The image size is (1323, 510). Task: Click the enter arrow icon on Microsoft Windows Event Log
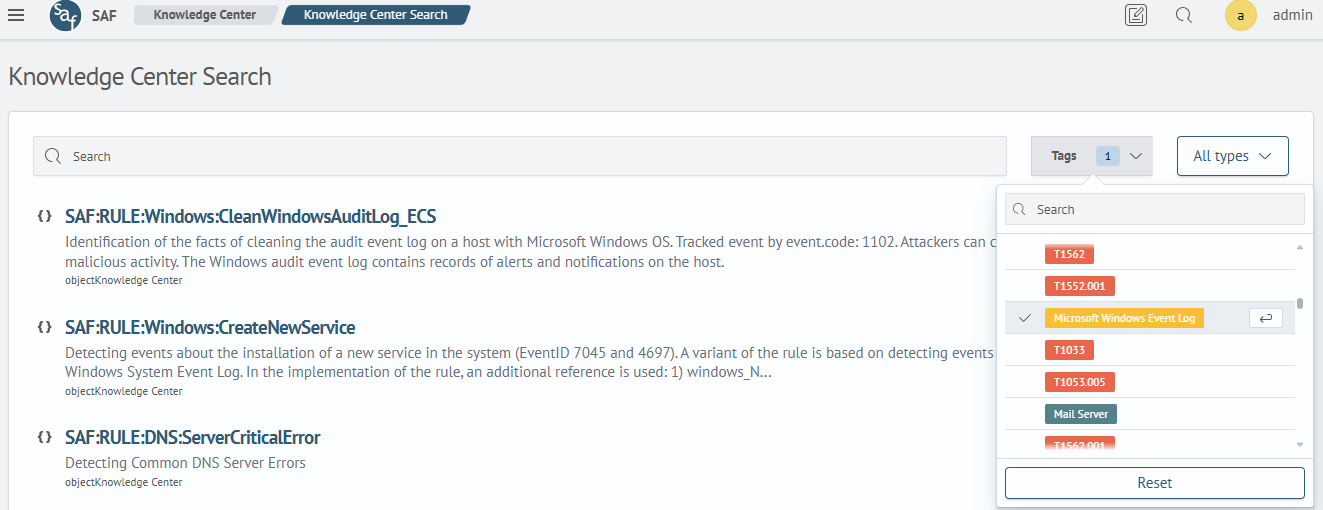click(1265, 318)
